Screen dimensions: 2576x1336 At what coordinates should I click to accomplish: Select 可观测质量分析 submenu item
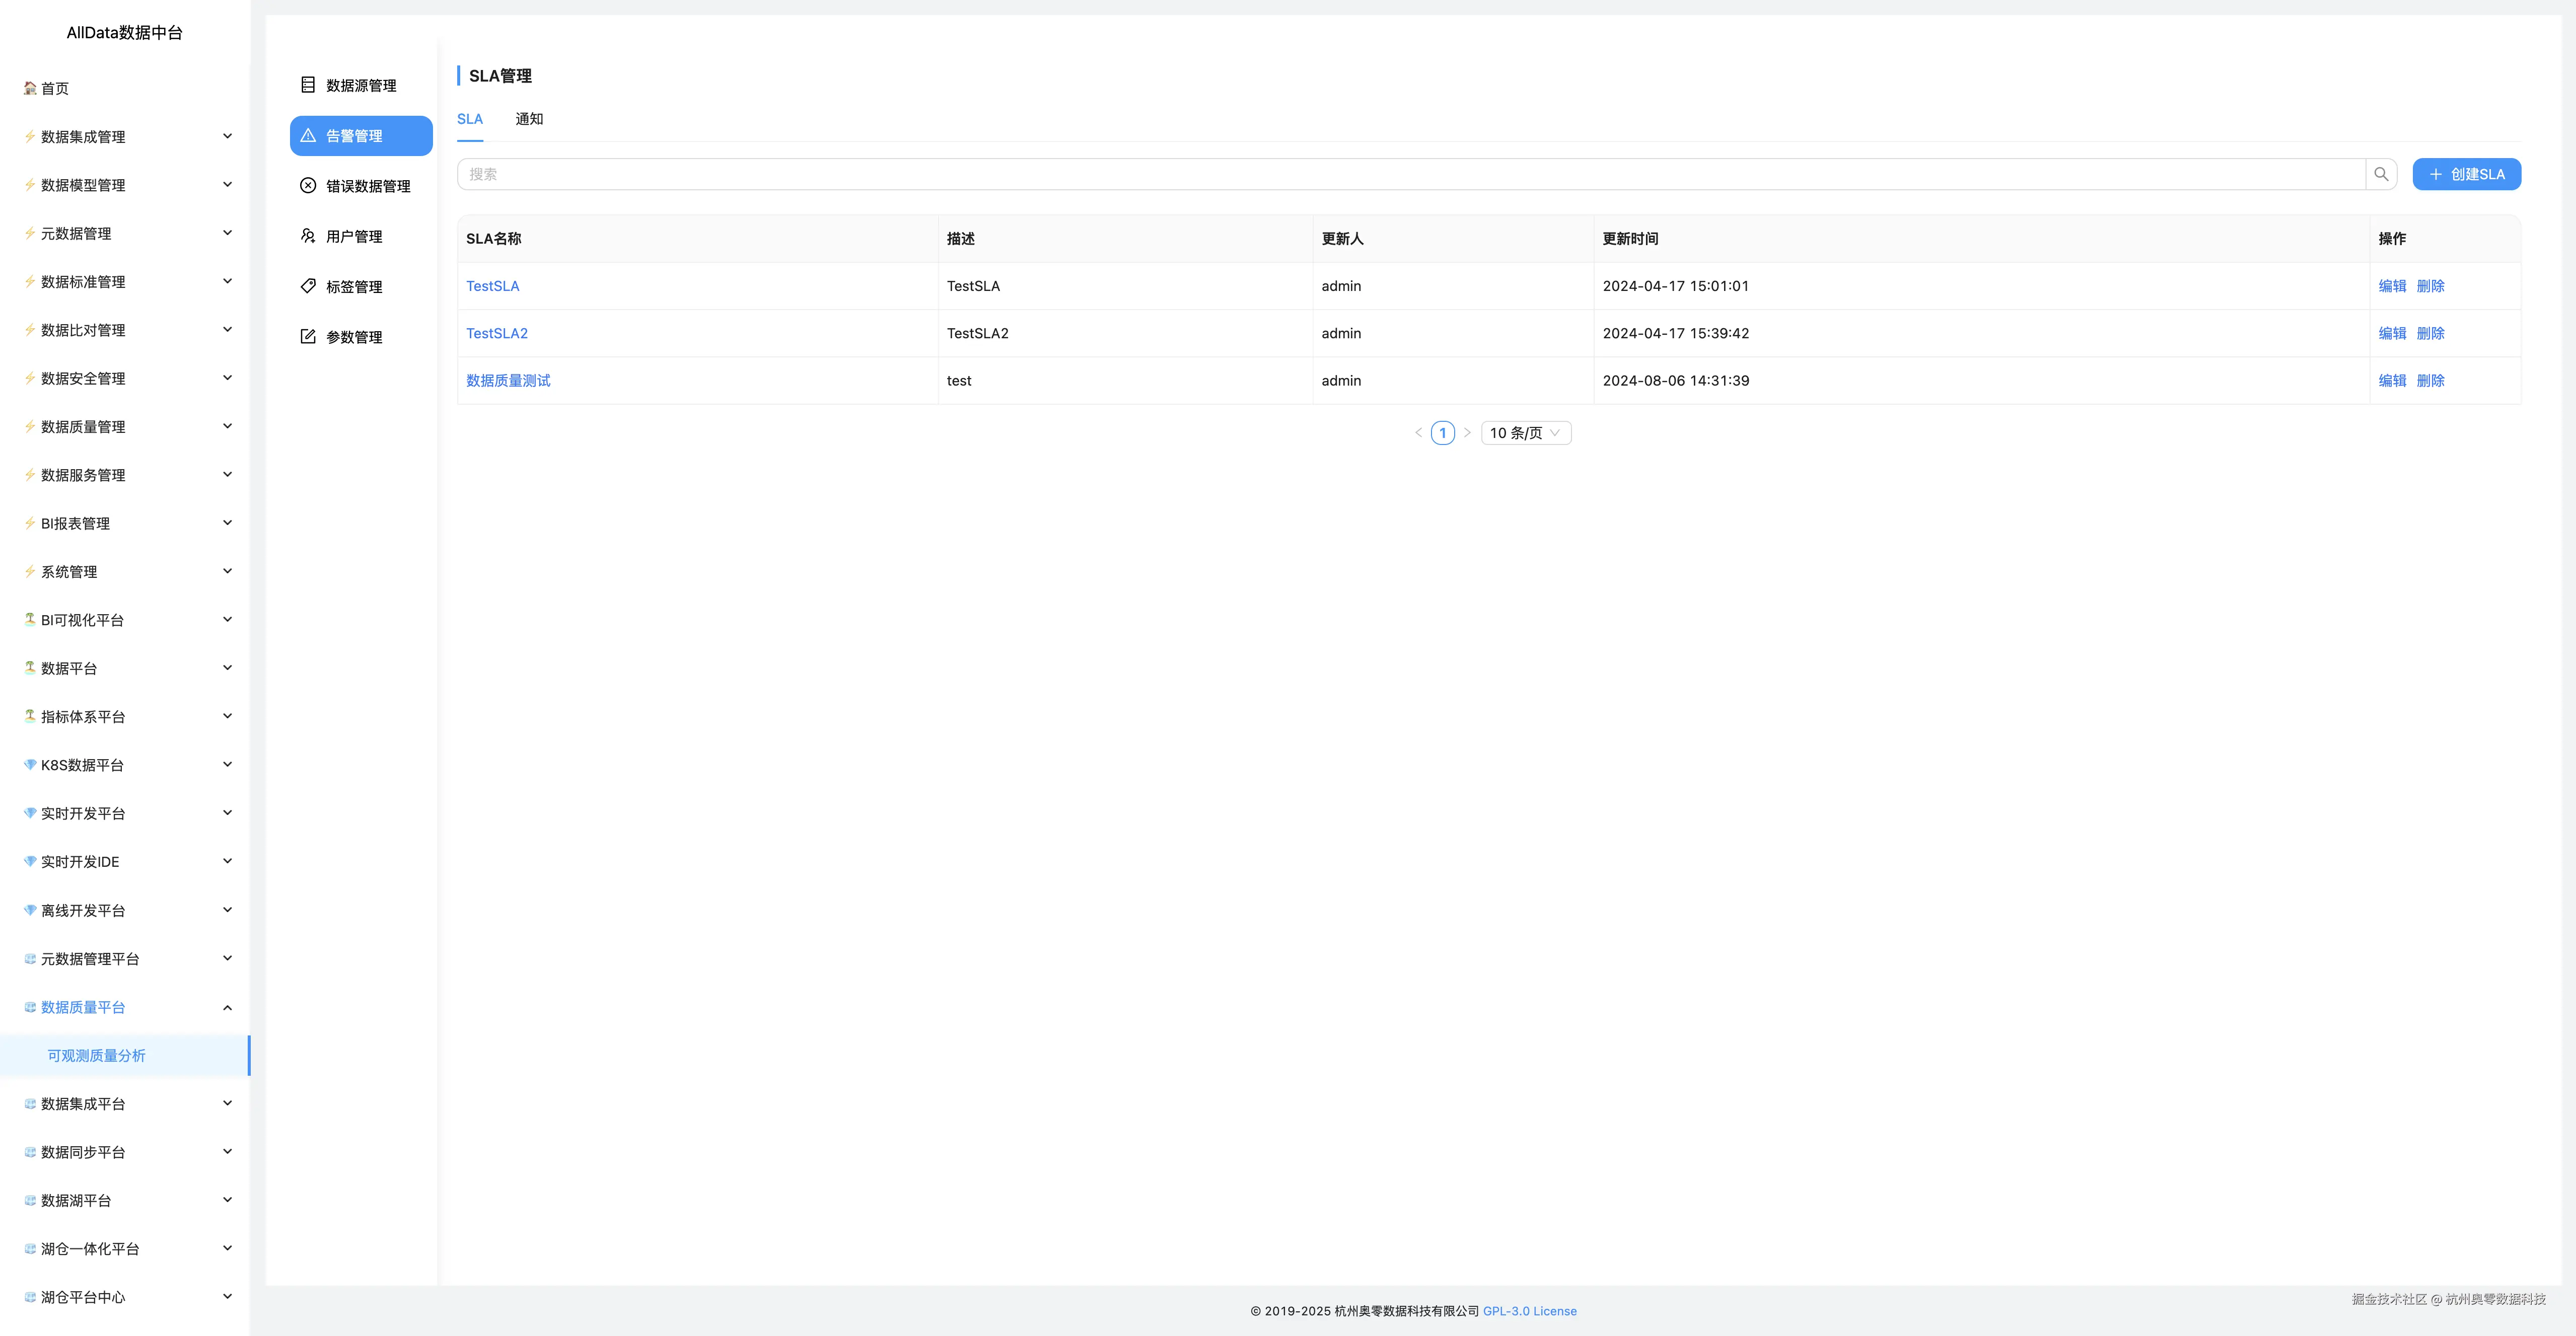[96, 1056]
